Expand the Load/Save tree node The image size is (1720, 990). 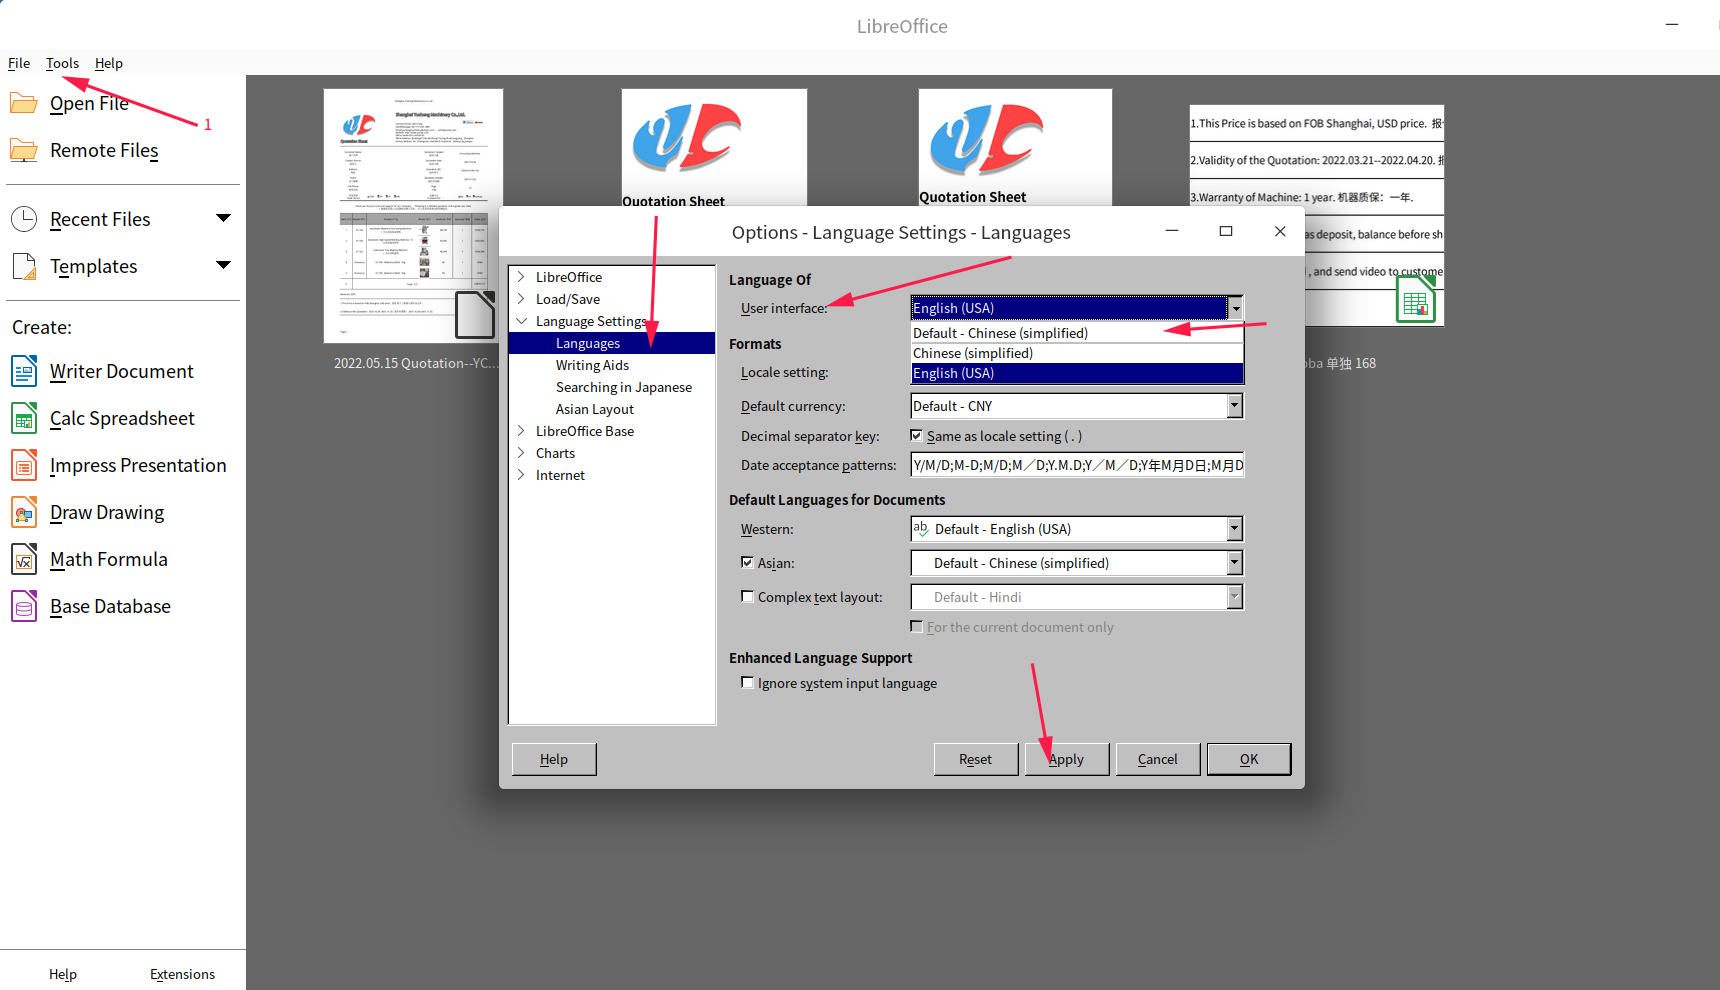[x=521, y=299]
